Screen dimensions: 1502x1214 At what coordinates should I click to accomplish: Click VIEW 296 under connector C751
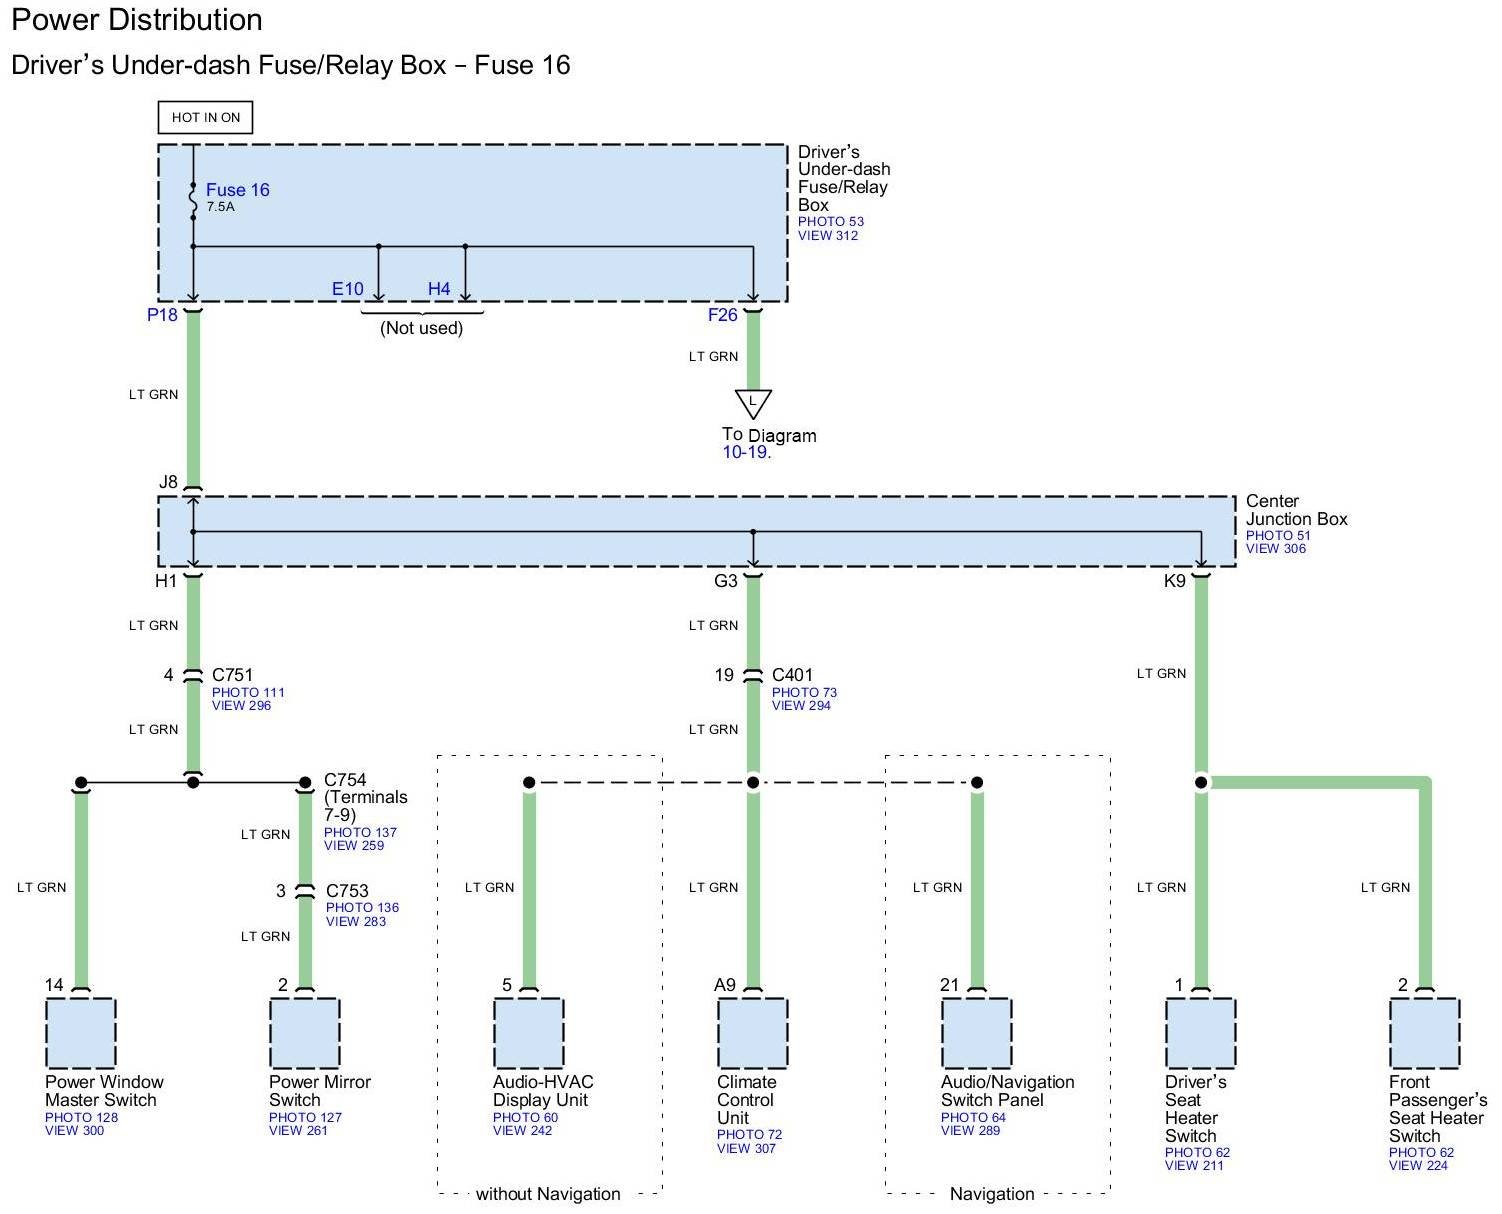241,706
